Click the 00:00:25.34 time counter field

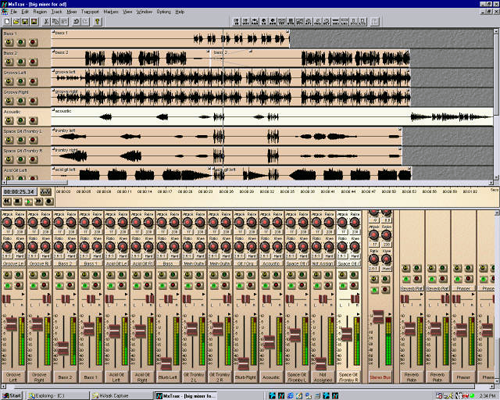tap(19, 192)
